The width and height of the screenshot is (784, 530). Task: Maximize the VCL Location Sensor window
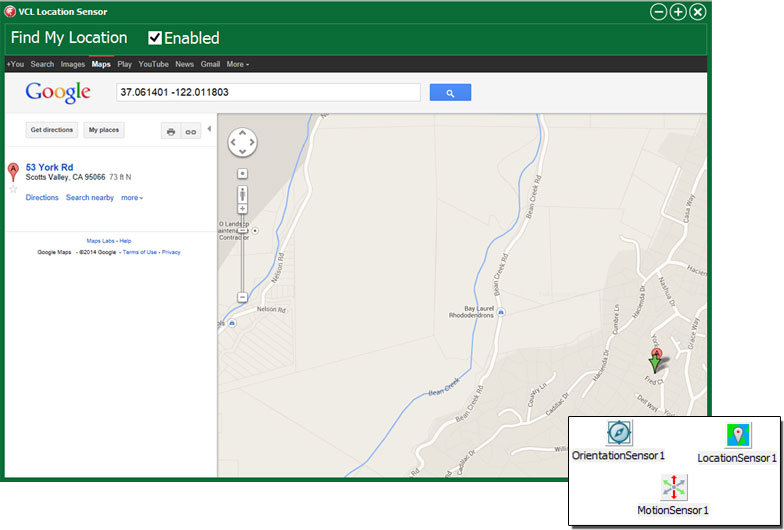tap(678, 12)
